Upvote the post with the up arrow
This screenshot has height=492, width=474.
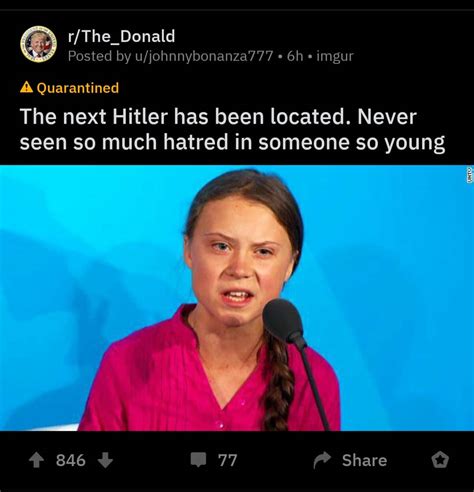coord(36,460)
